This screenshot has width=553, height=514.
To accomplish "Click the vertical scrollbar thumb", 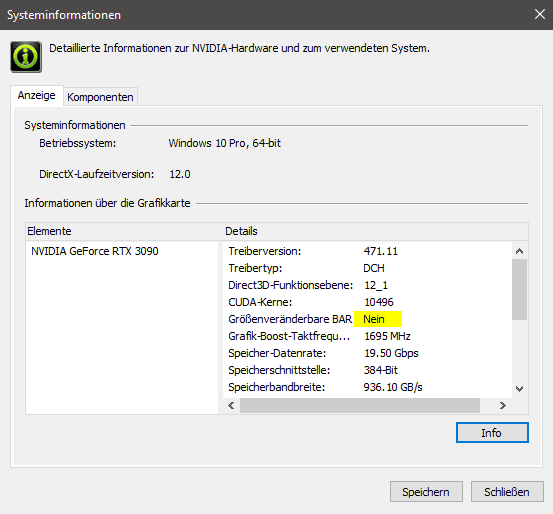I will [x=519, y=290].
